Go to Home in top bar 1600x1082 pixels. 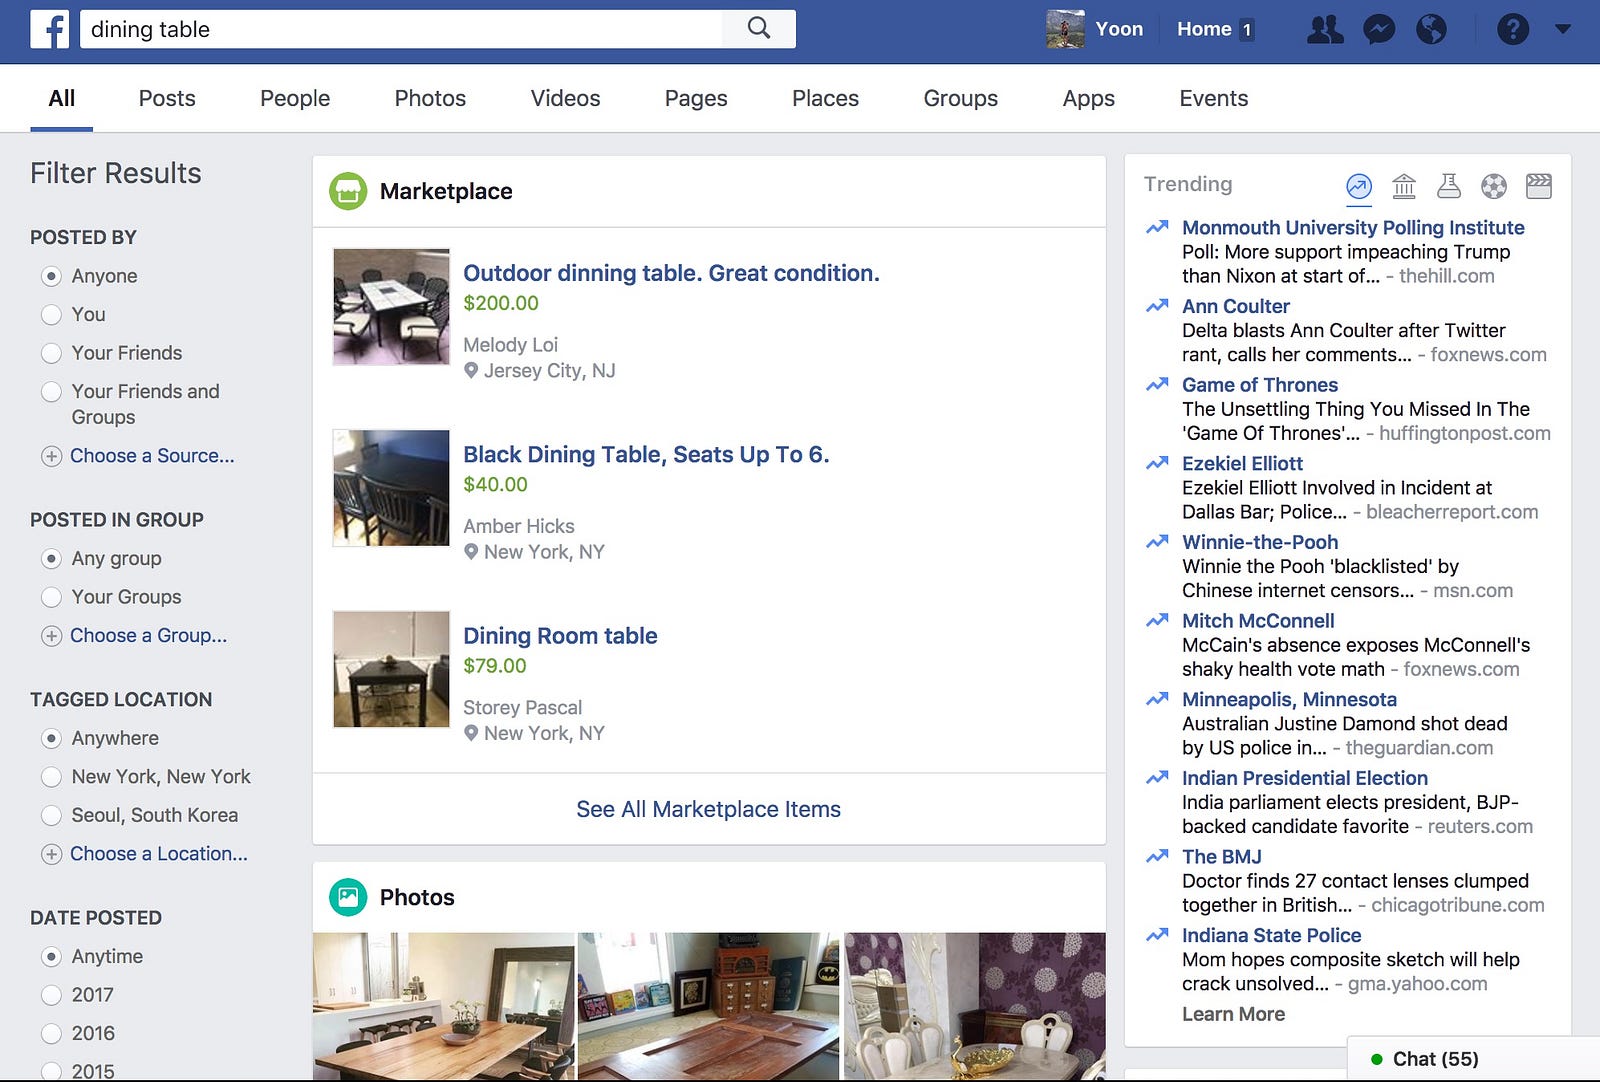click(1204, 29)
